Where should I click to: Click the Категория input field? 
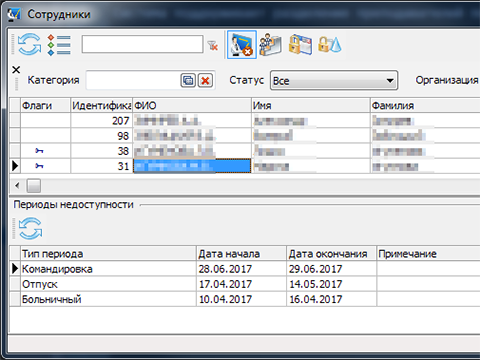133,80
